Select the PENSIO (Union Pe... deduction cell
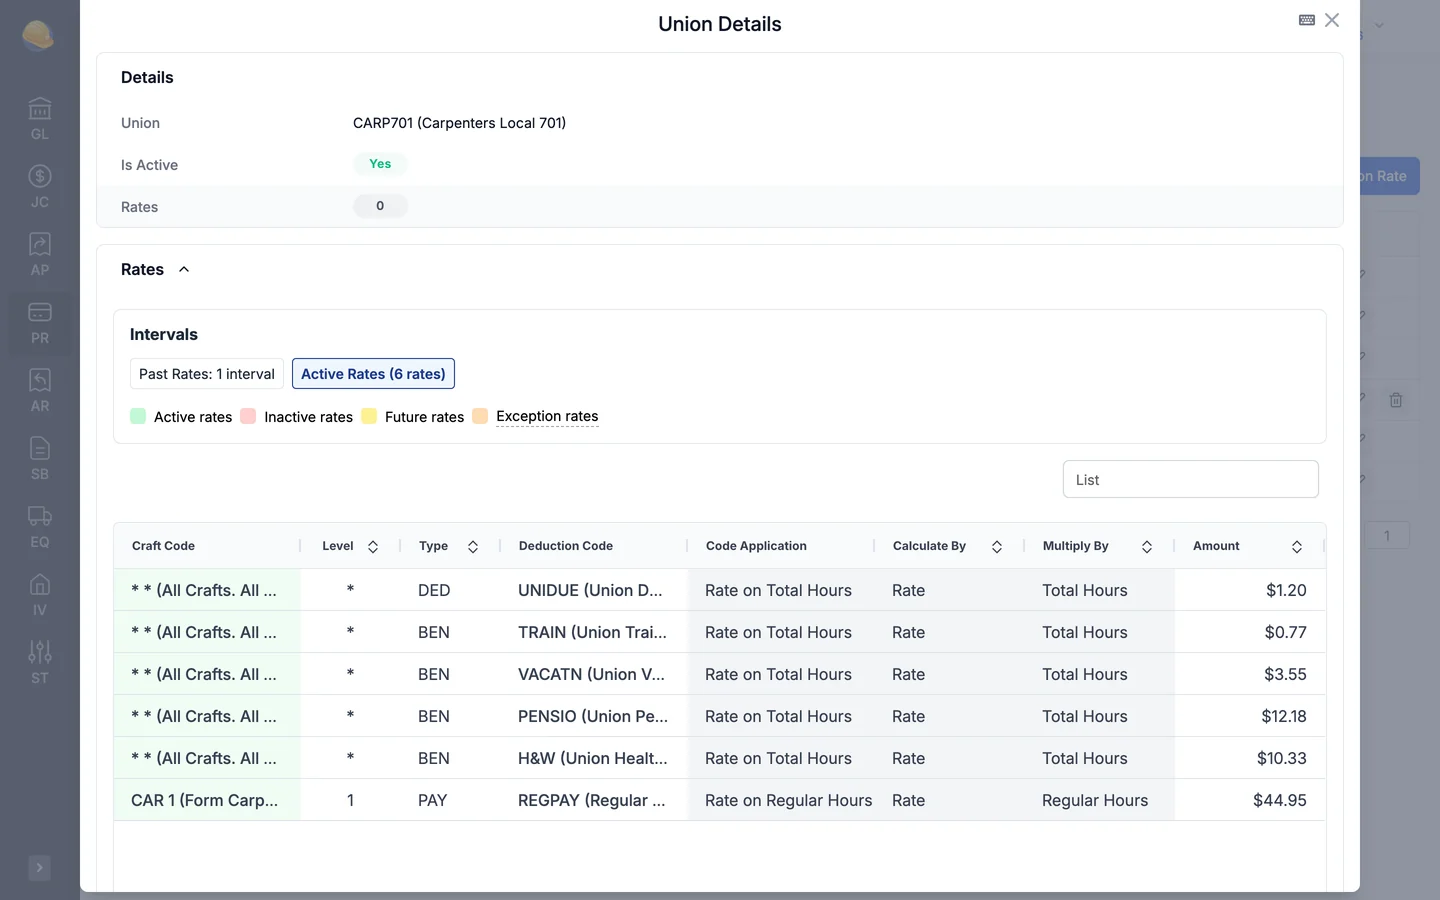This screenshot has width=1440, height=900. pyautogui.click(x=593, y=716)
